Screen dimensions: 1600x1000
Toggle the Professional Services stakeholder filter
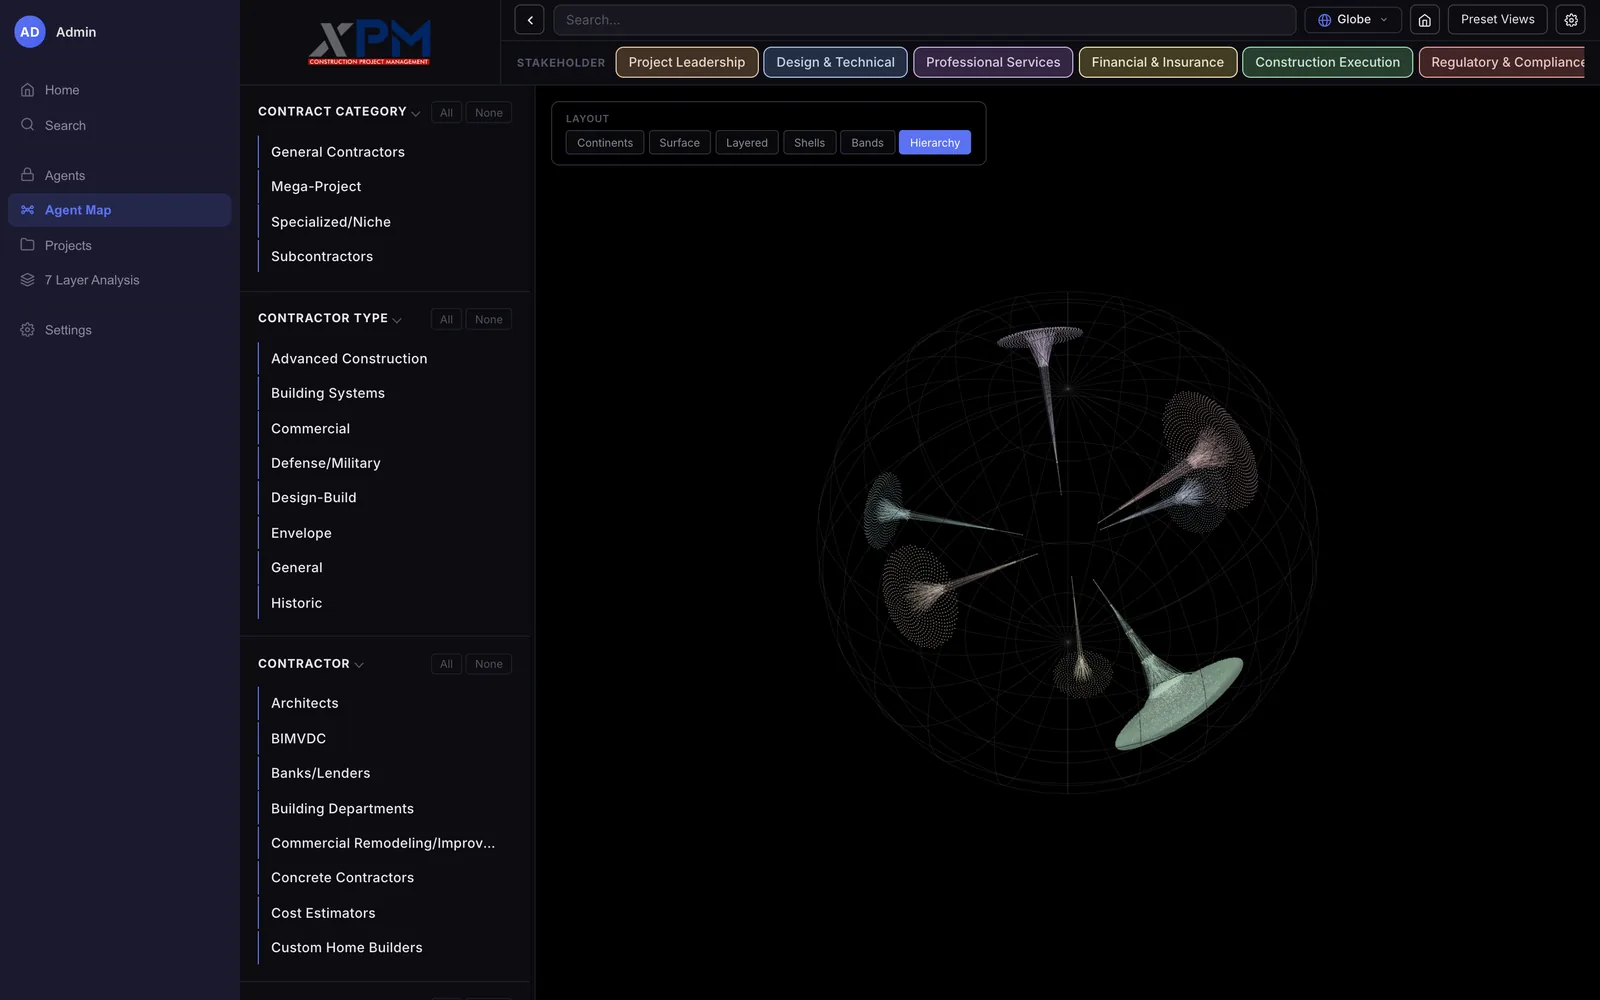point(993,62)
